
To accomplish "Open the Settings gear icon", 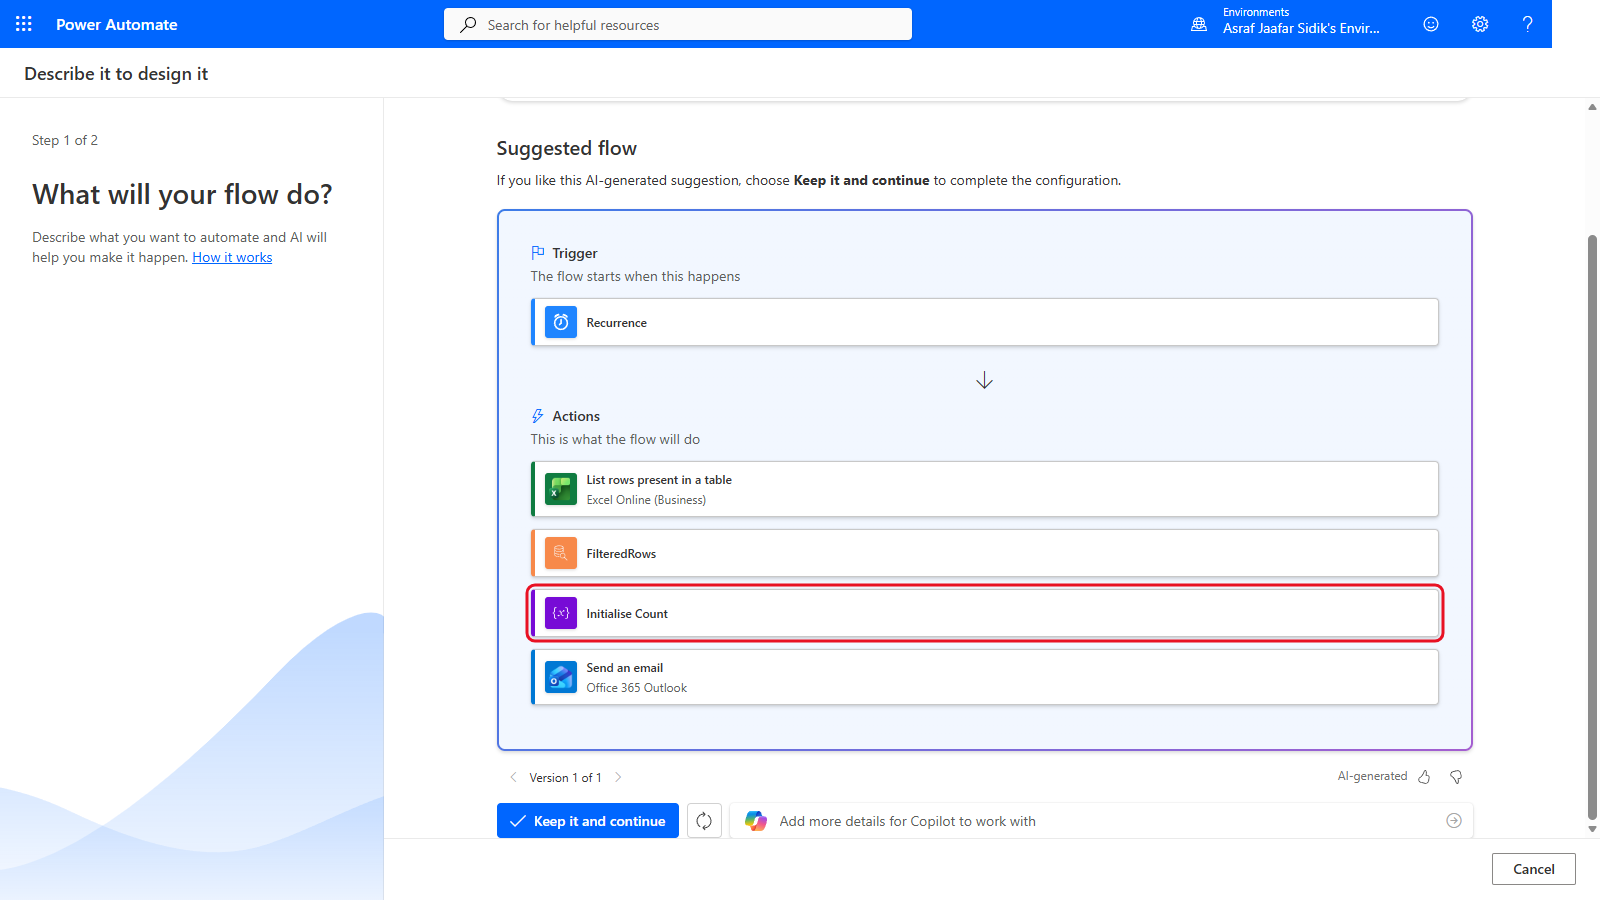I will click(x=1480, y=24).
